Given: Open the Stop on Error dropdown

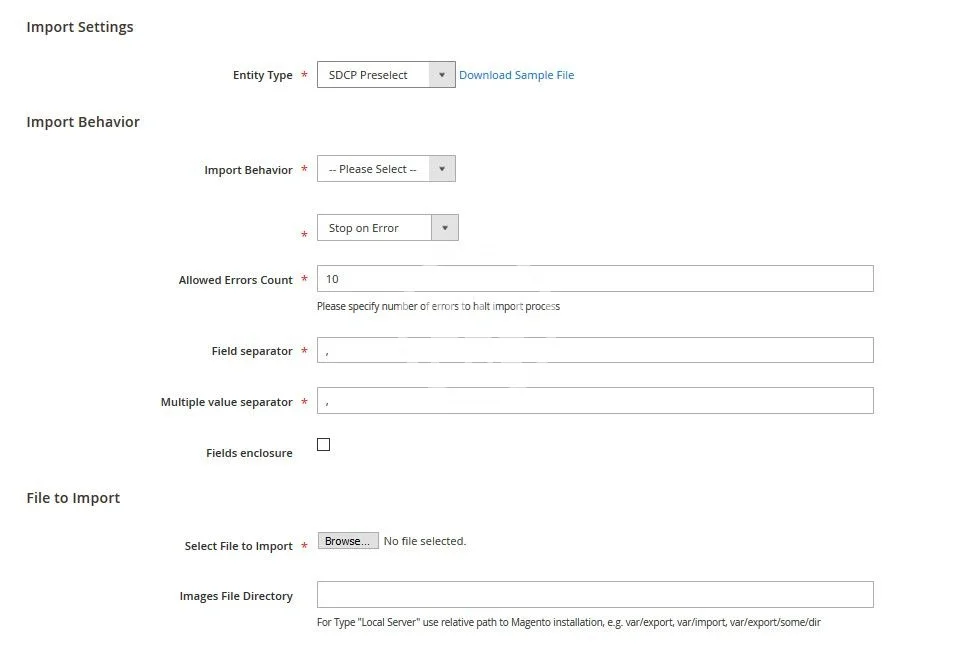Looking at the screenshot, I should point(374,228).
